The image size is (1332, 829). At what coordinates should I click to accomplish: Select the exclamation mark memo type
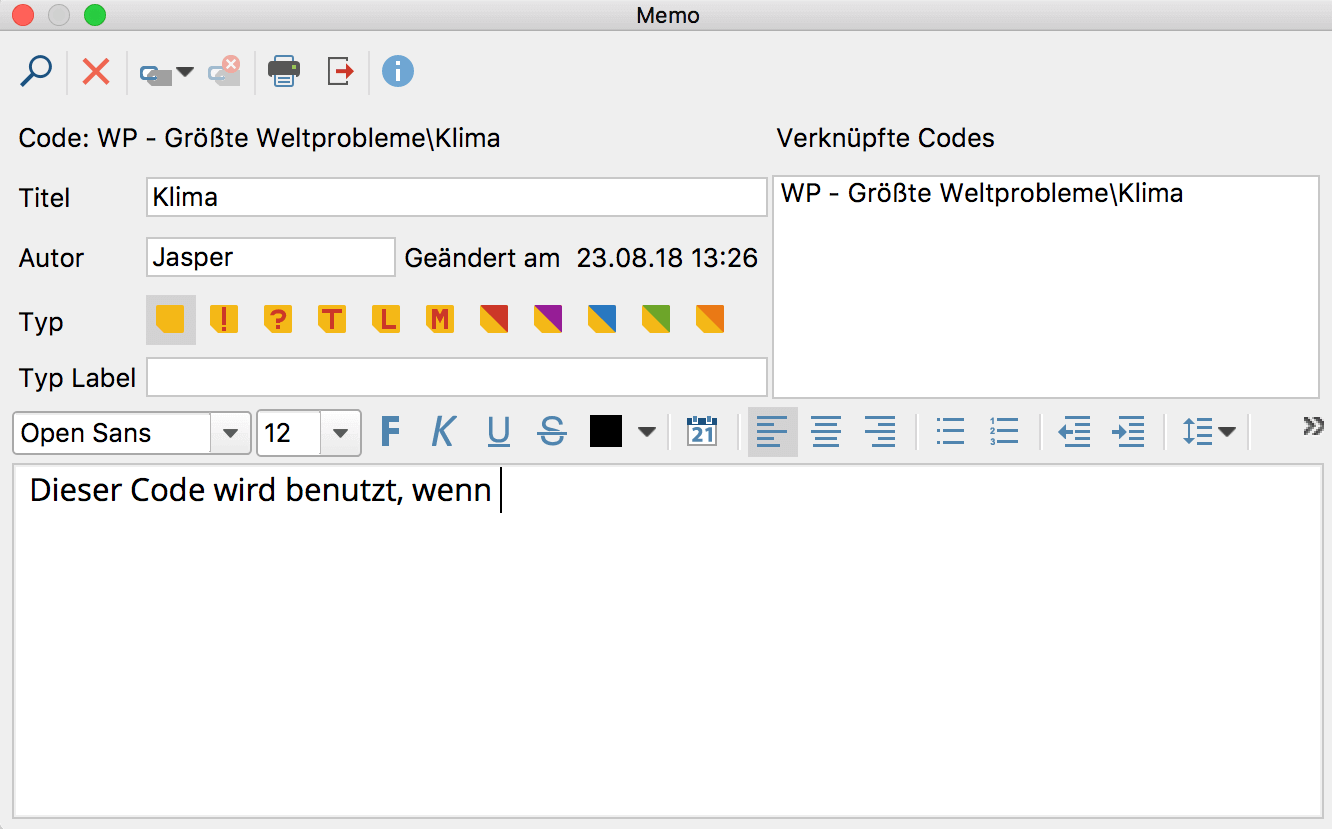[224, 320]
